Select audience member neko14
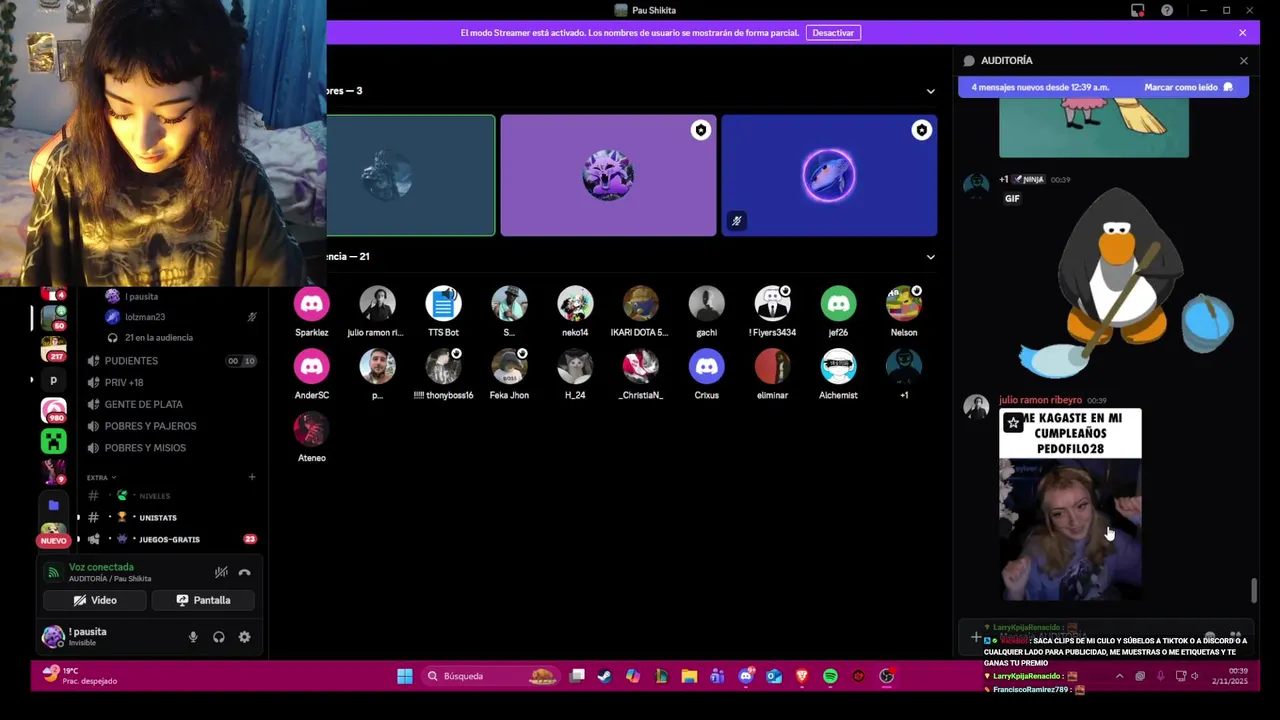Screen dimensions: 1280x720 click(575, 312)
